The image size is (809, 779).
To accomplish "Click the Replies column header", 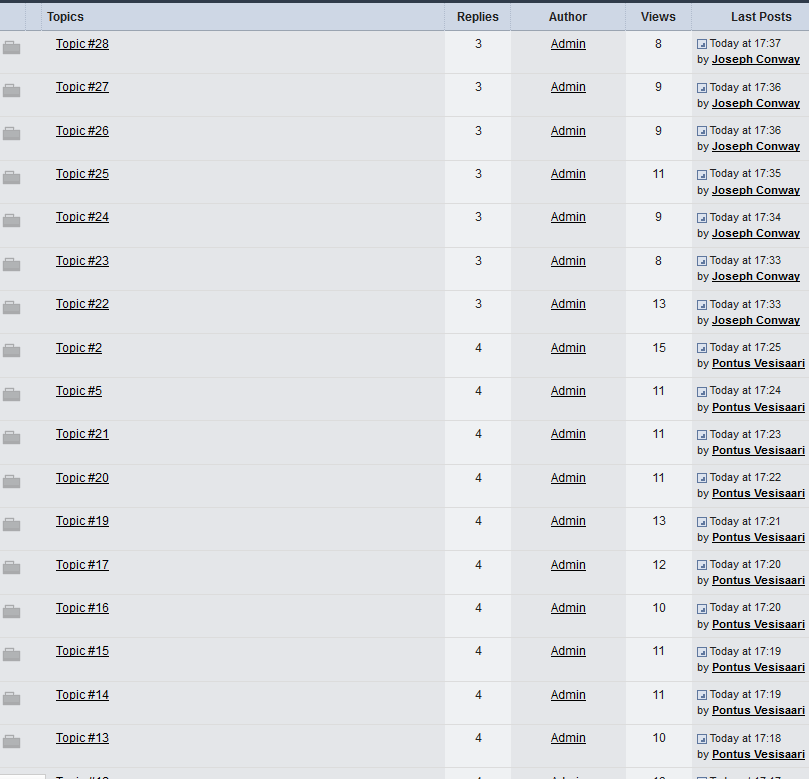I will 478,17.
